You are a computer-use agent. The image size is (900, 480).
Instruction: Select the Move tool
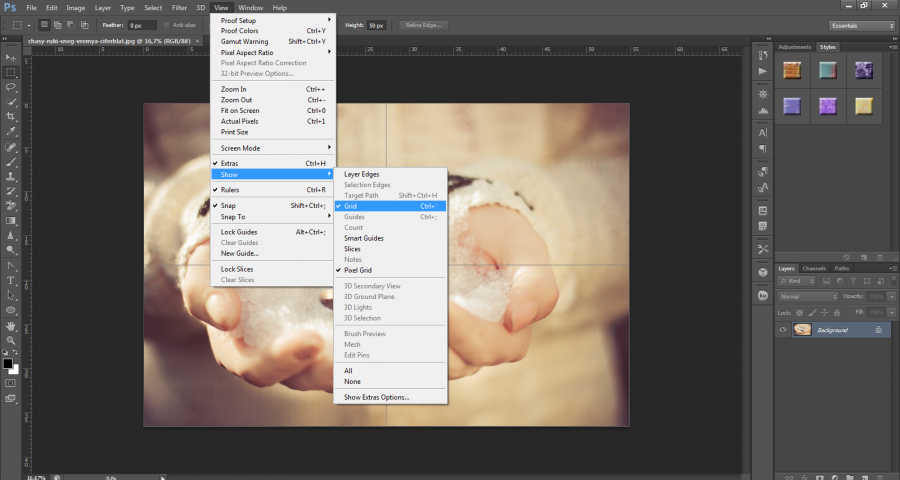pyautogui.click(x=11, y=58)
